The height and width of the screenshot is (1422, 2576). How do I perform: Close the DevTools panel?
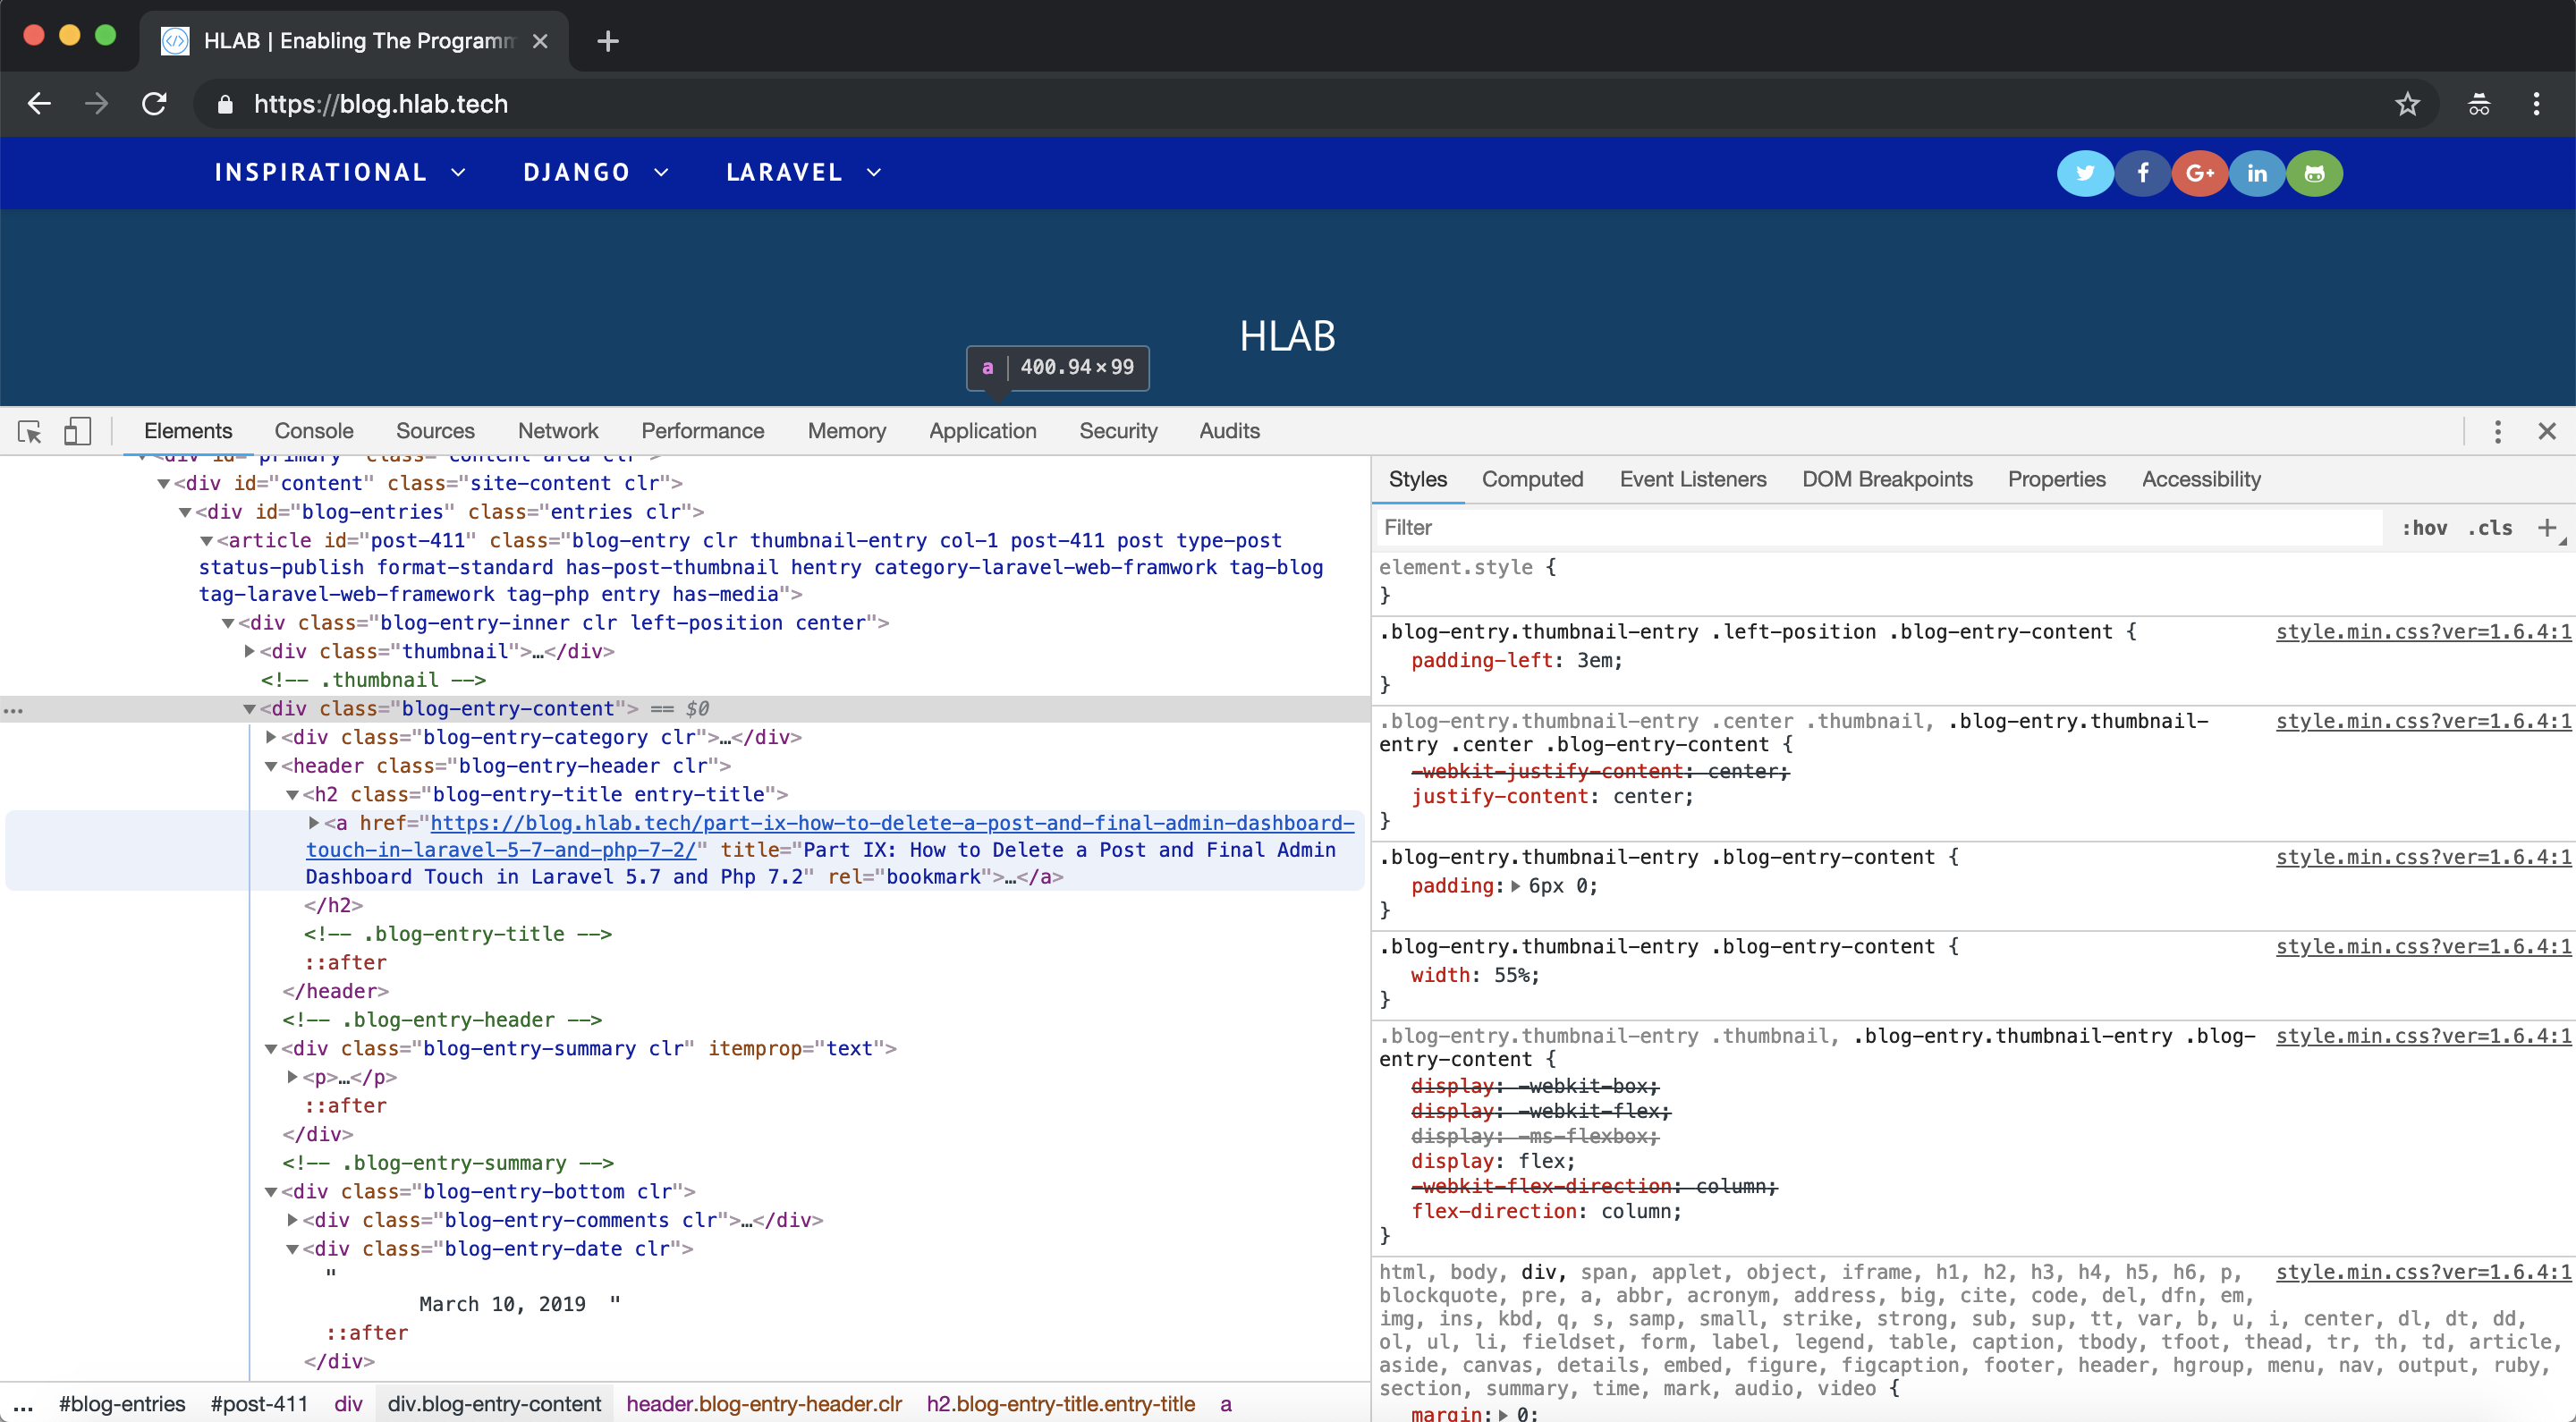click(2546, 431)
